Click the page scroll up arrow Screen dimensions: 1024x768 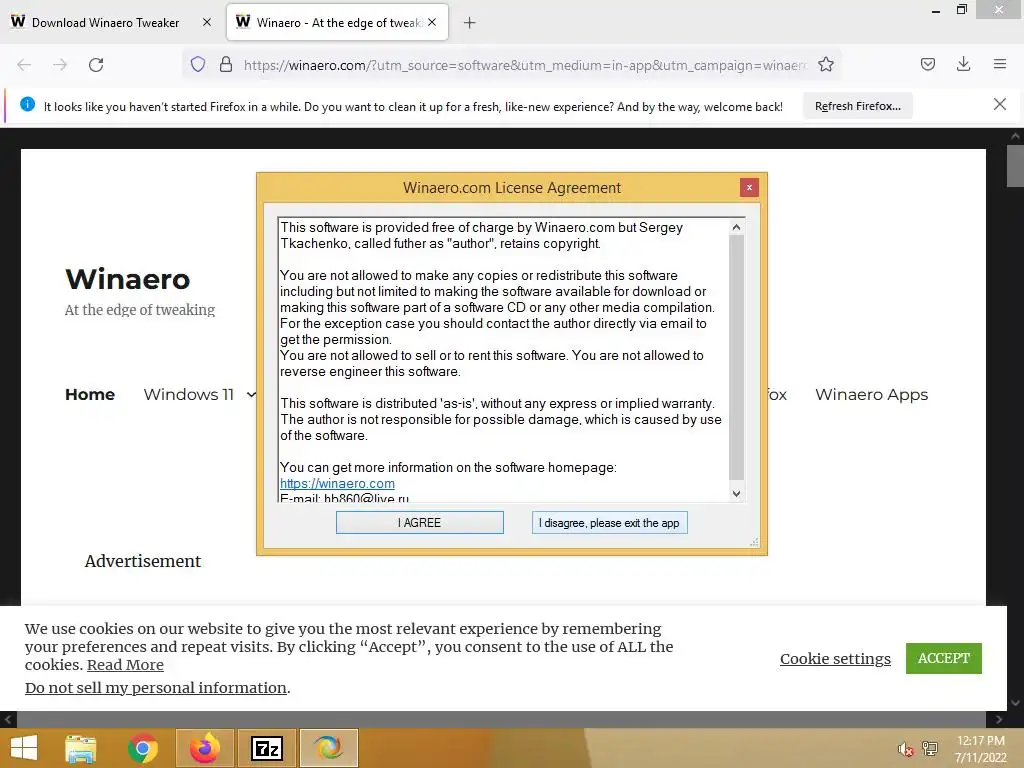1015,136
